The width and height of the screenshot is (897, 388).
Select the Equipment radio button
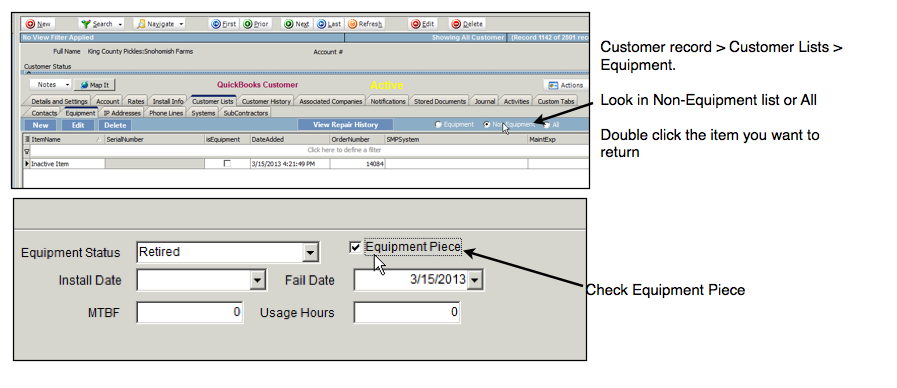point(439,124)
